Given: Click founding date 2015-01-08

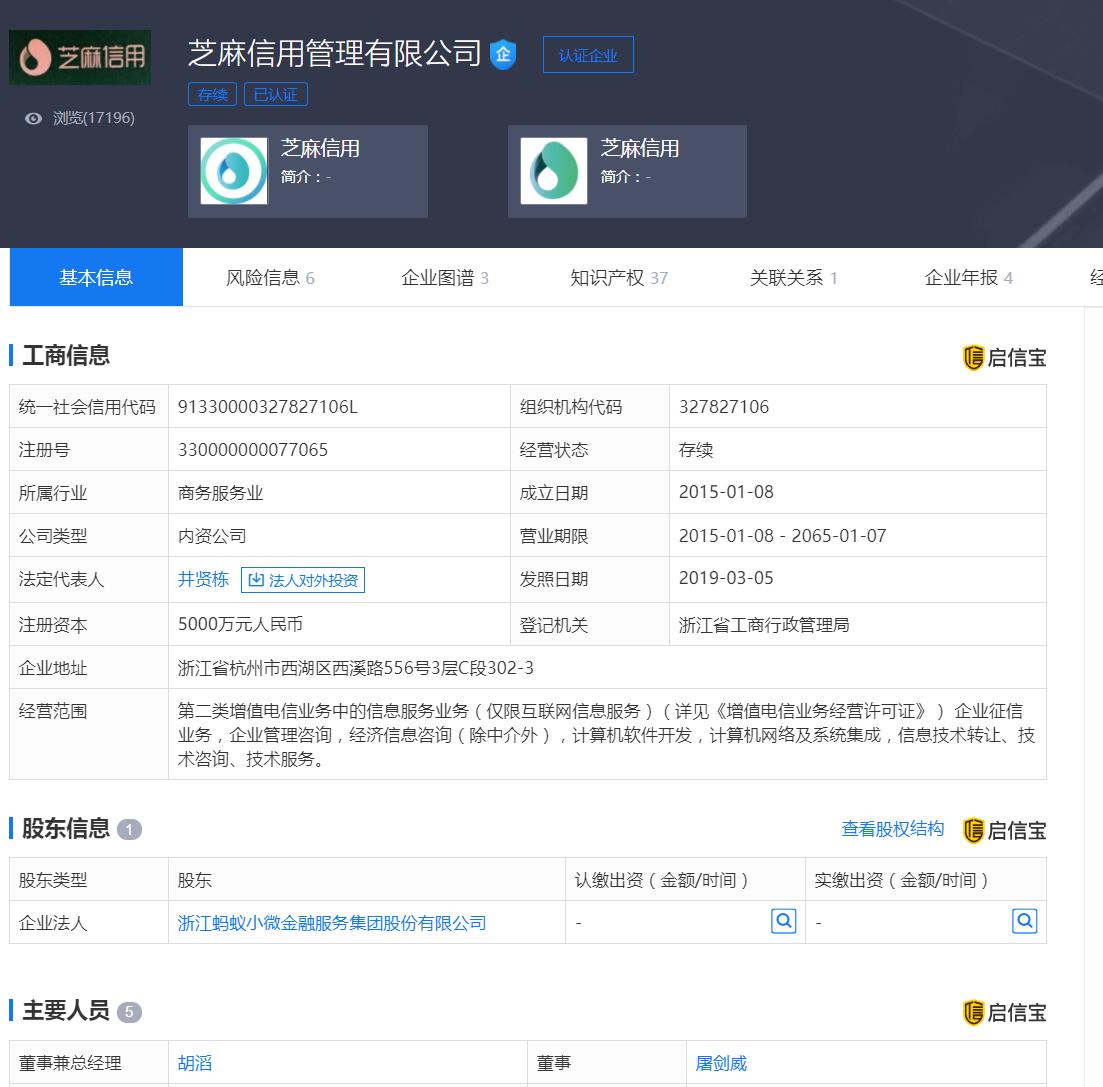Looking at the screenshot, I should tap(726, 492).
